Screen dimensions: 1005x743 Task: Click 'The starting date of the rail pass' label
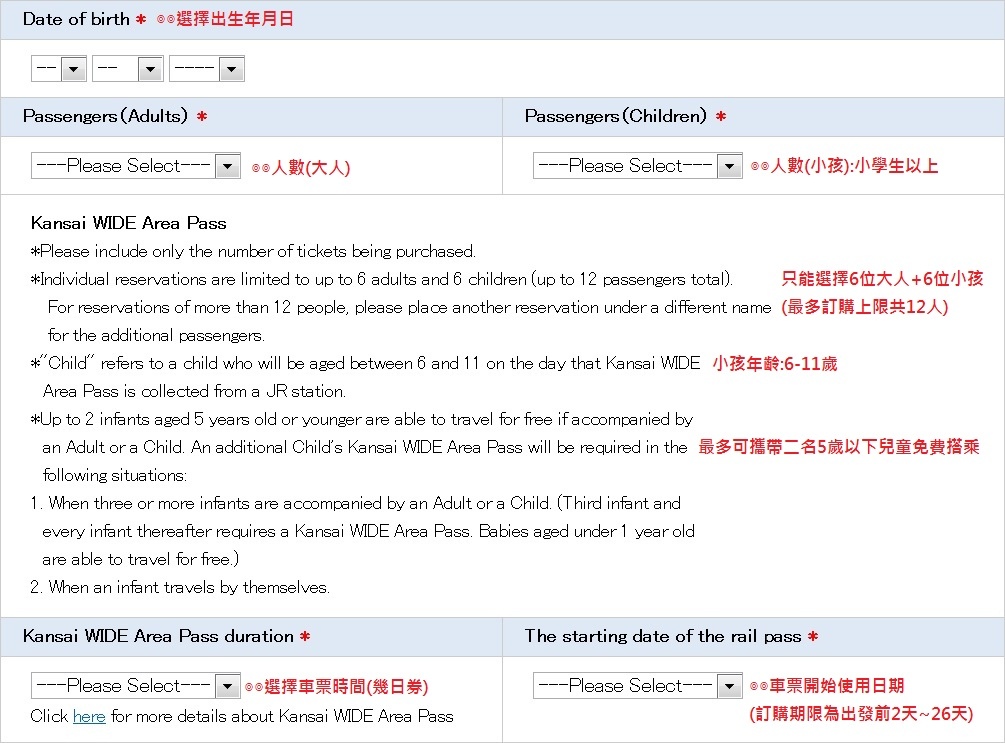(x=663, y=636)
